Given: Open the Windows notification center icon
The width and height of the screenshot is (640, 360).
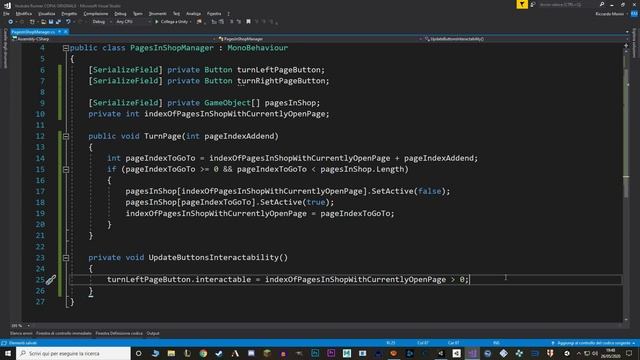Looking at the screenshot, I should [629, 353].
